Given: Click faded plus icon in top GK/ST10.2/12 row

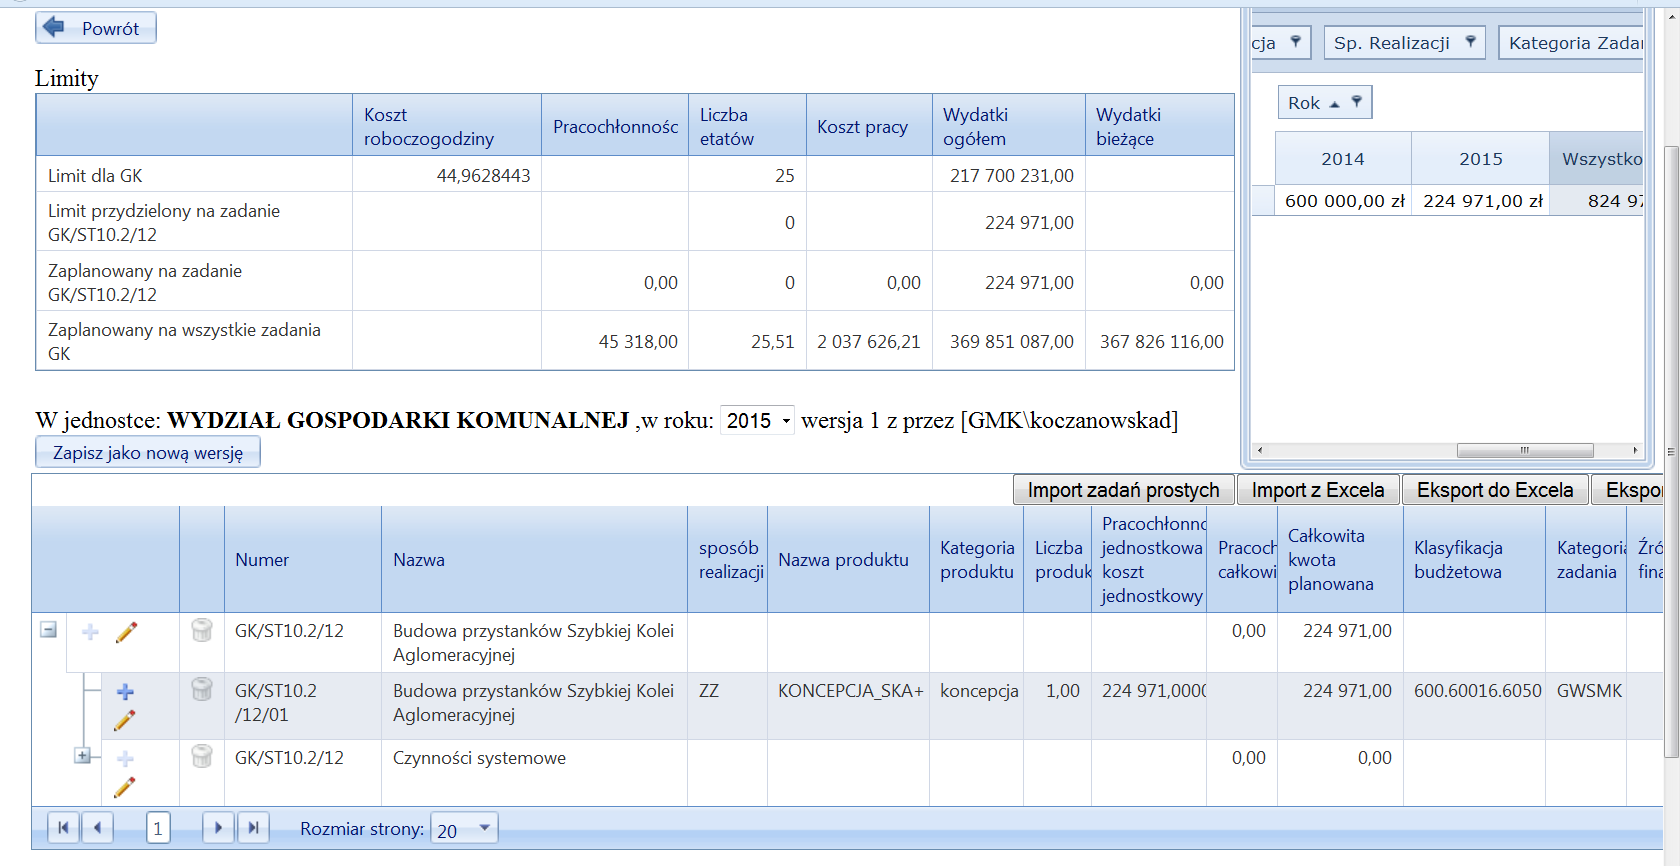Looking at the screenshot, I should coord(90,632).
